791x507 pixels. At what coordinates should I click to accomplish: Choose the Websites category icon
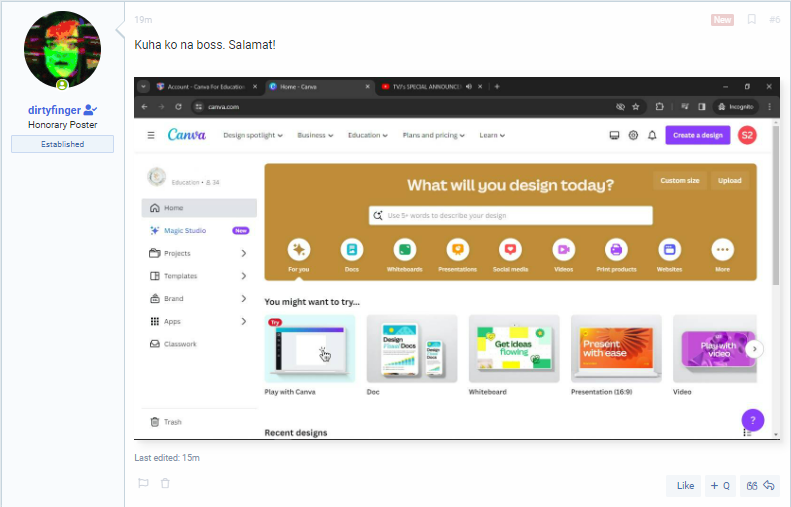(x=669, y=250)
